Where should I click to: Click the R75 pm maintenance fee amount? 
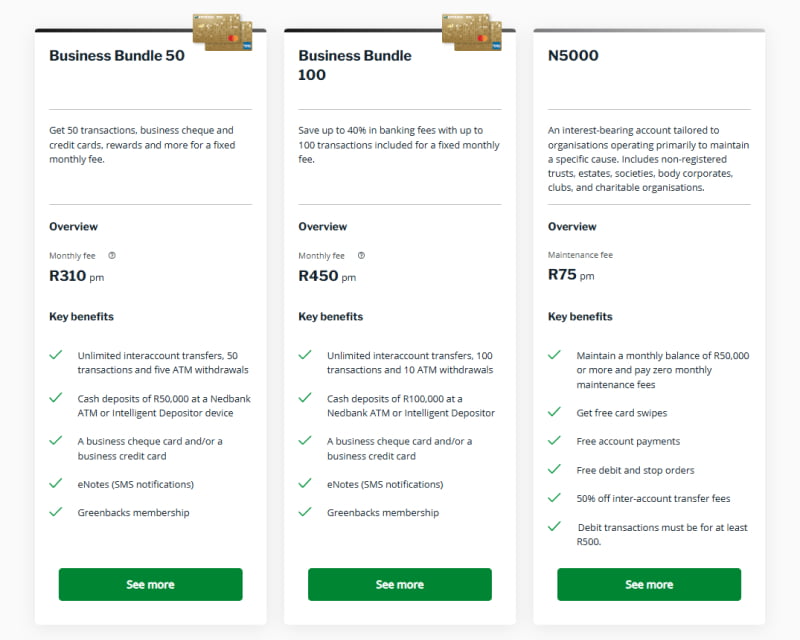coord(571,275)
